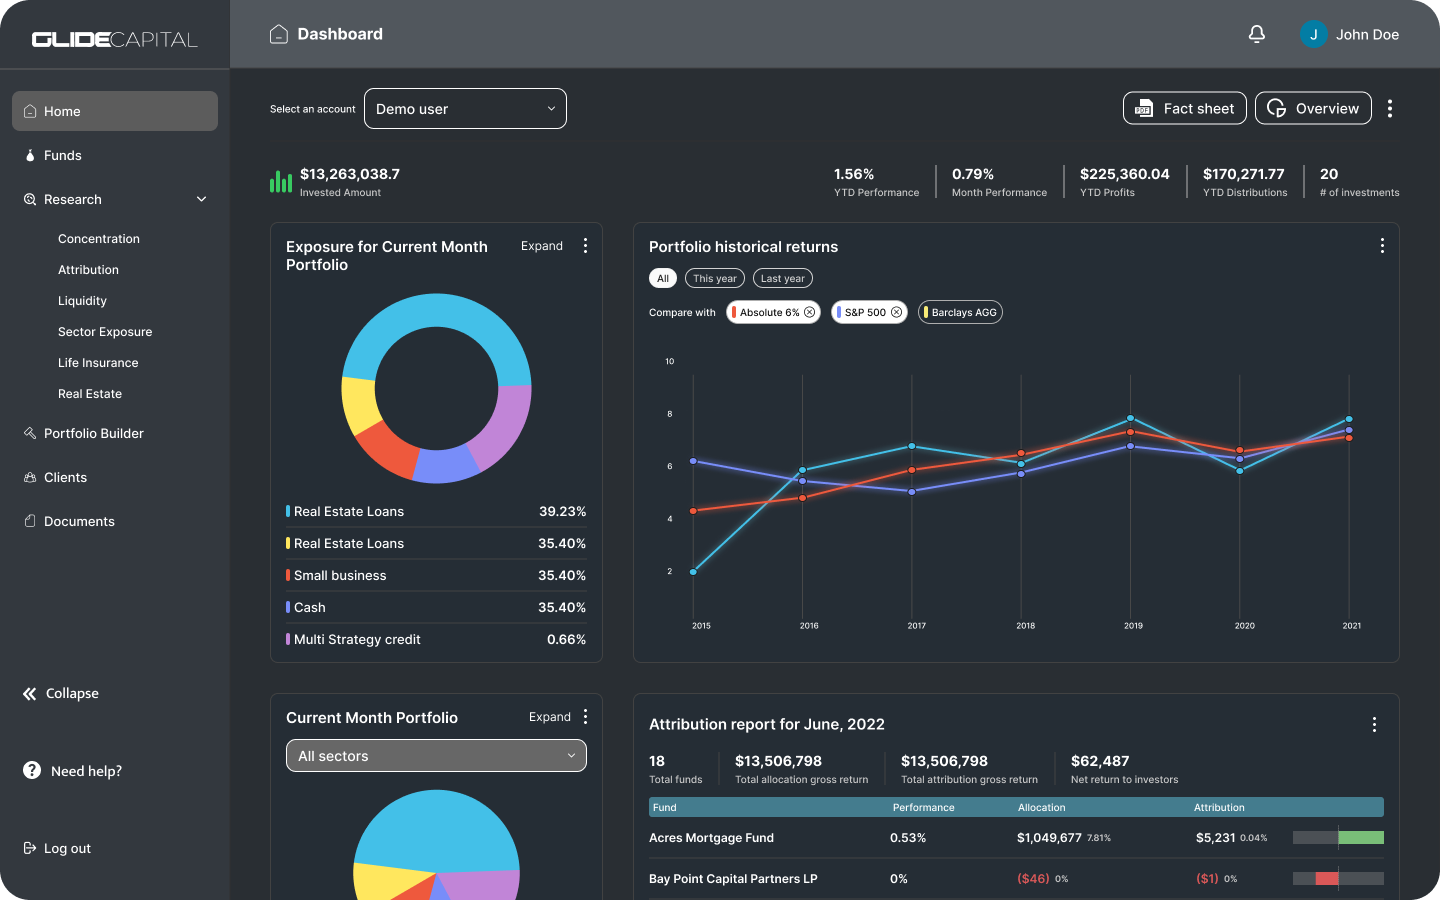1440x900 pixels.
Task: Expand the Research chevron in sidebar
Action: tap(201, 199)
